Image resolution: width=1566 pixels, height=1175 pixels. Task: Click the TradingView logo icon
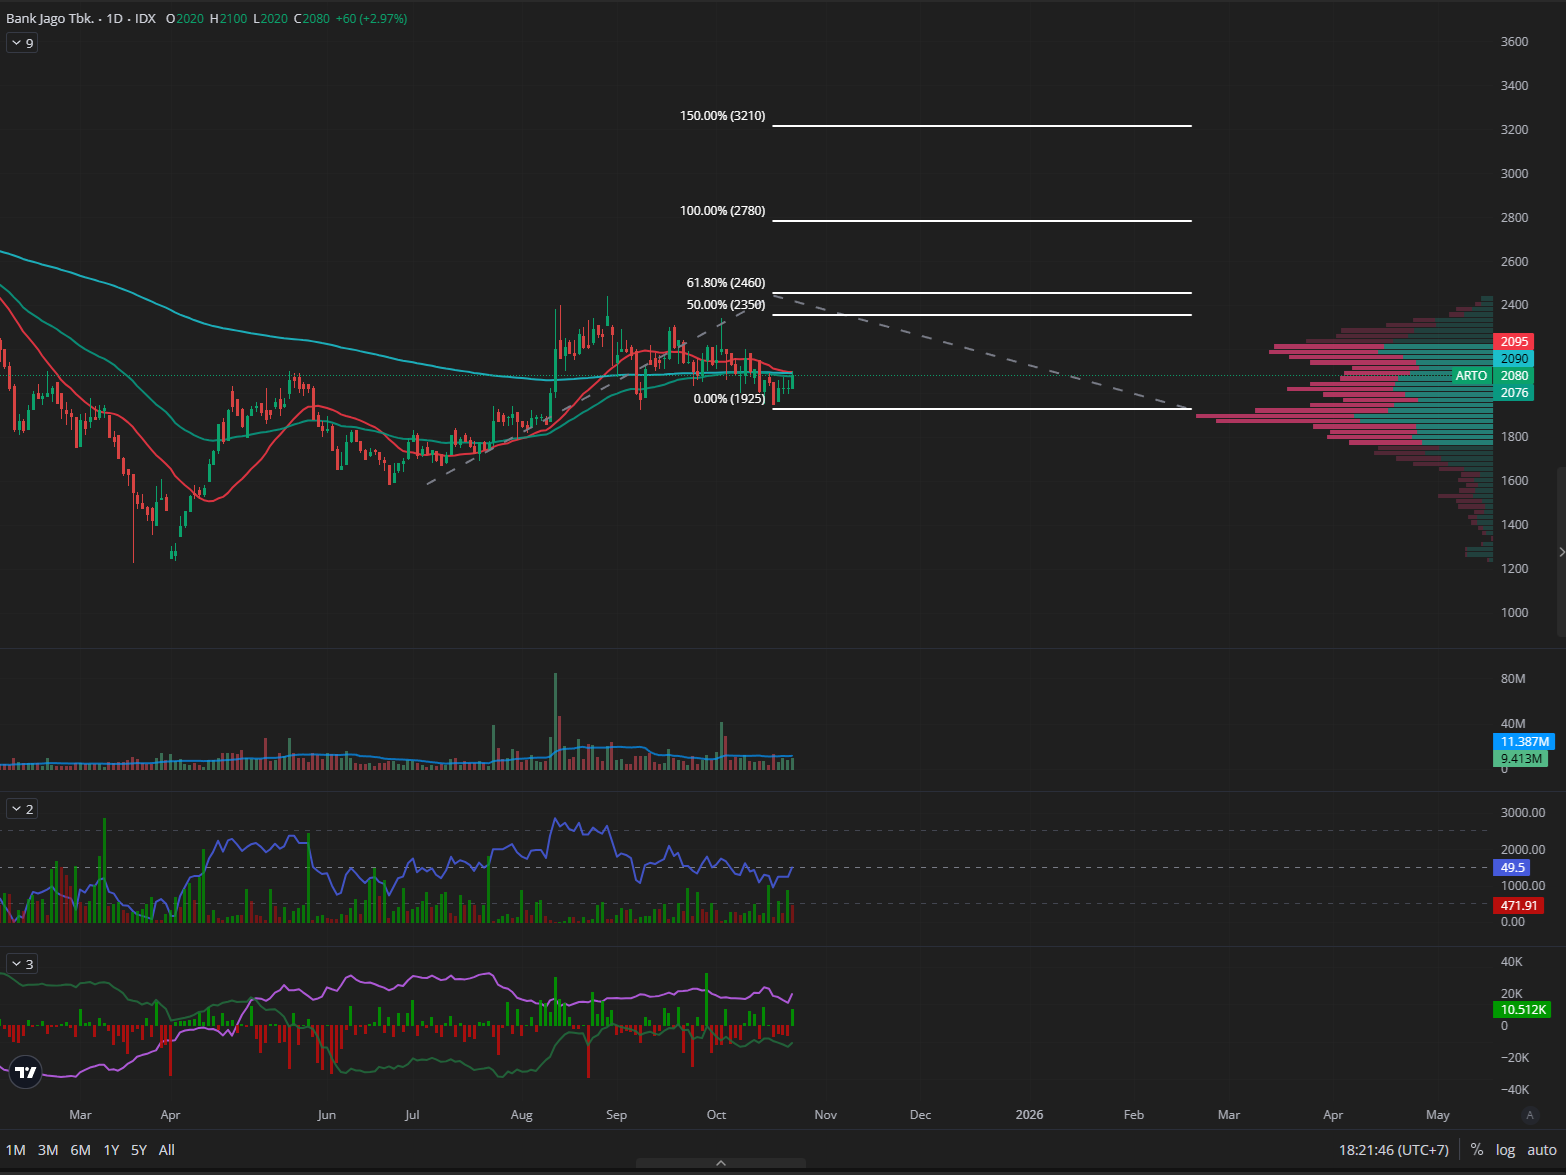point(26,1073)
